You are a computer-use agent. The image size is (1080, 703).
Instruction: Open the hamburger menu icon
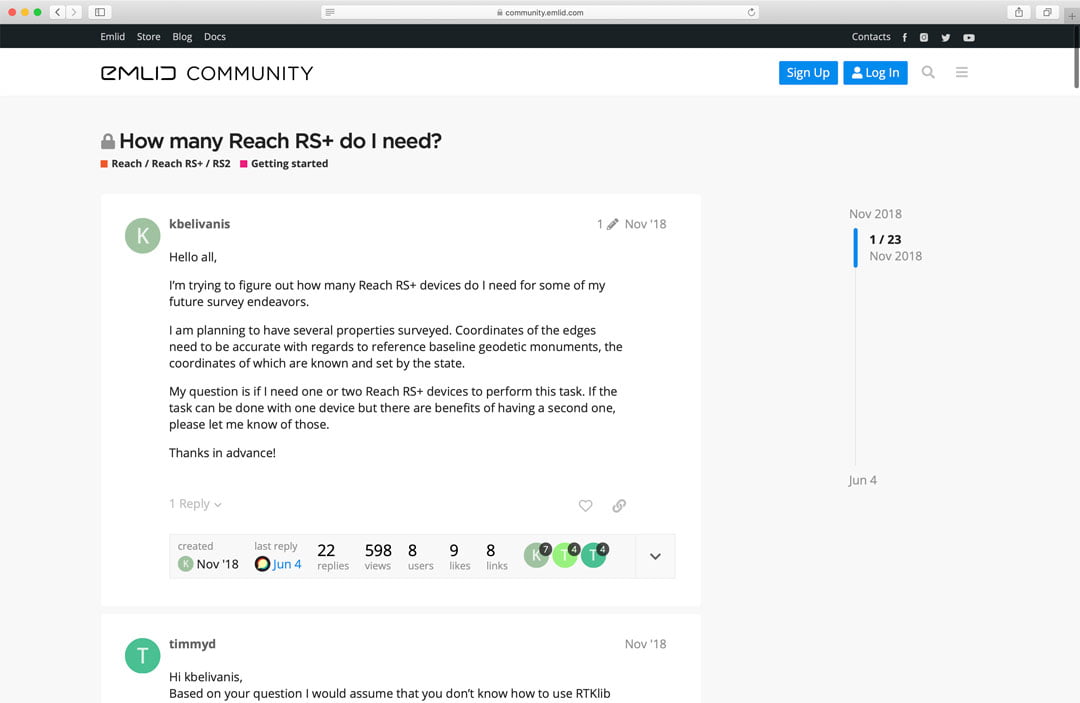(962, 72)
